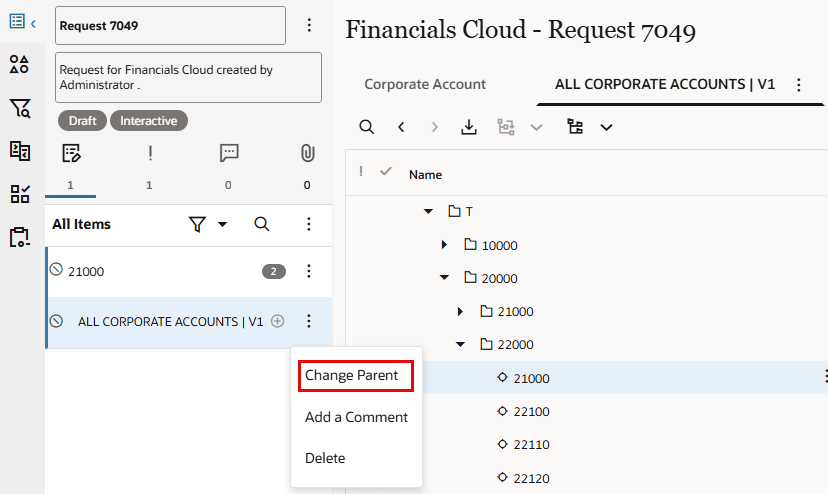The height and width of the screenshot is (494, 828).
Task: Select folder 20000 in the tree
Action: (491, 278)
